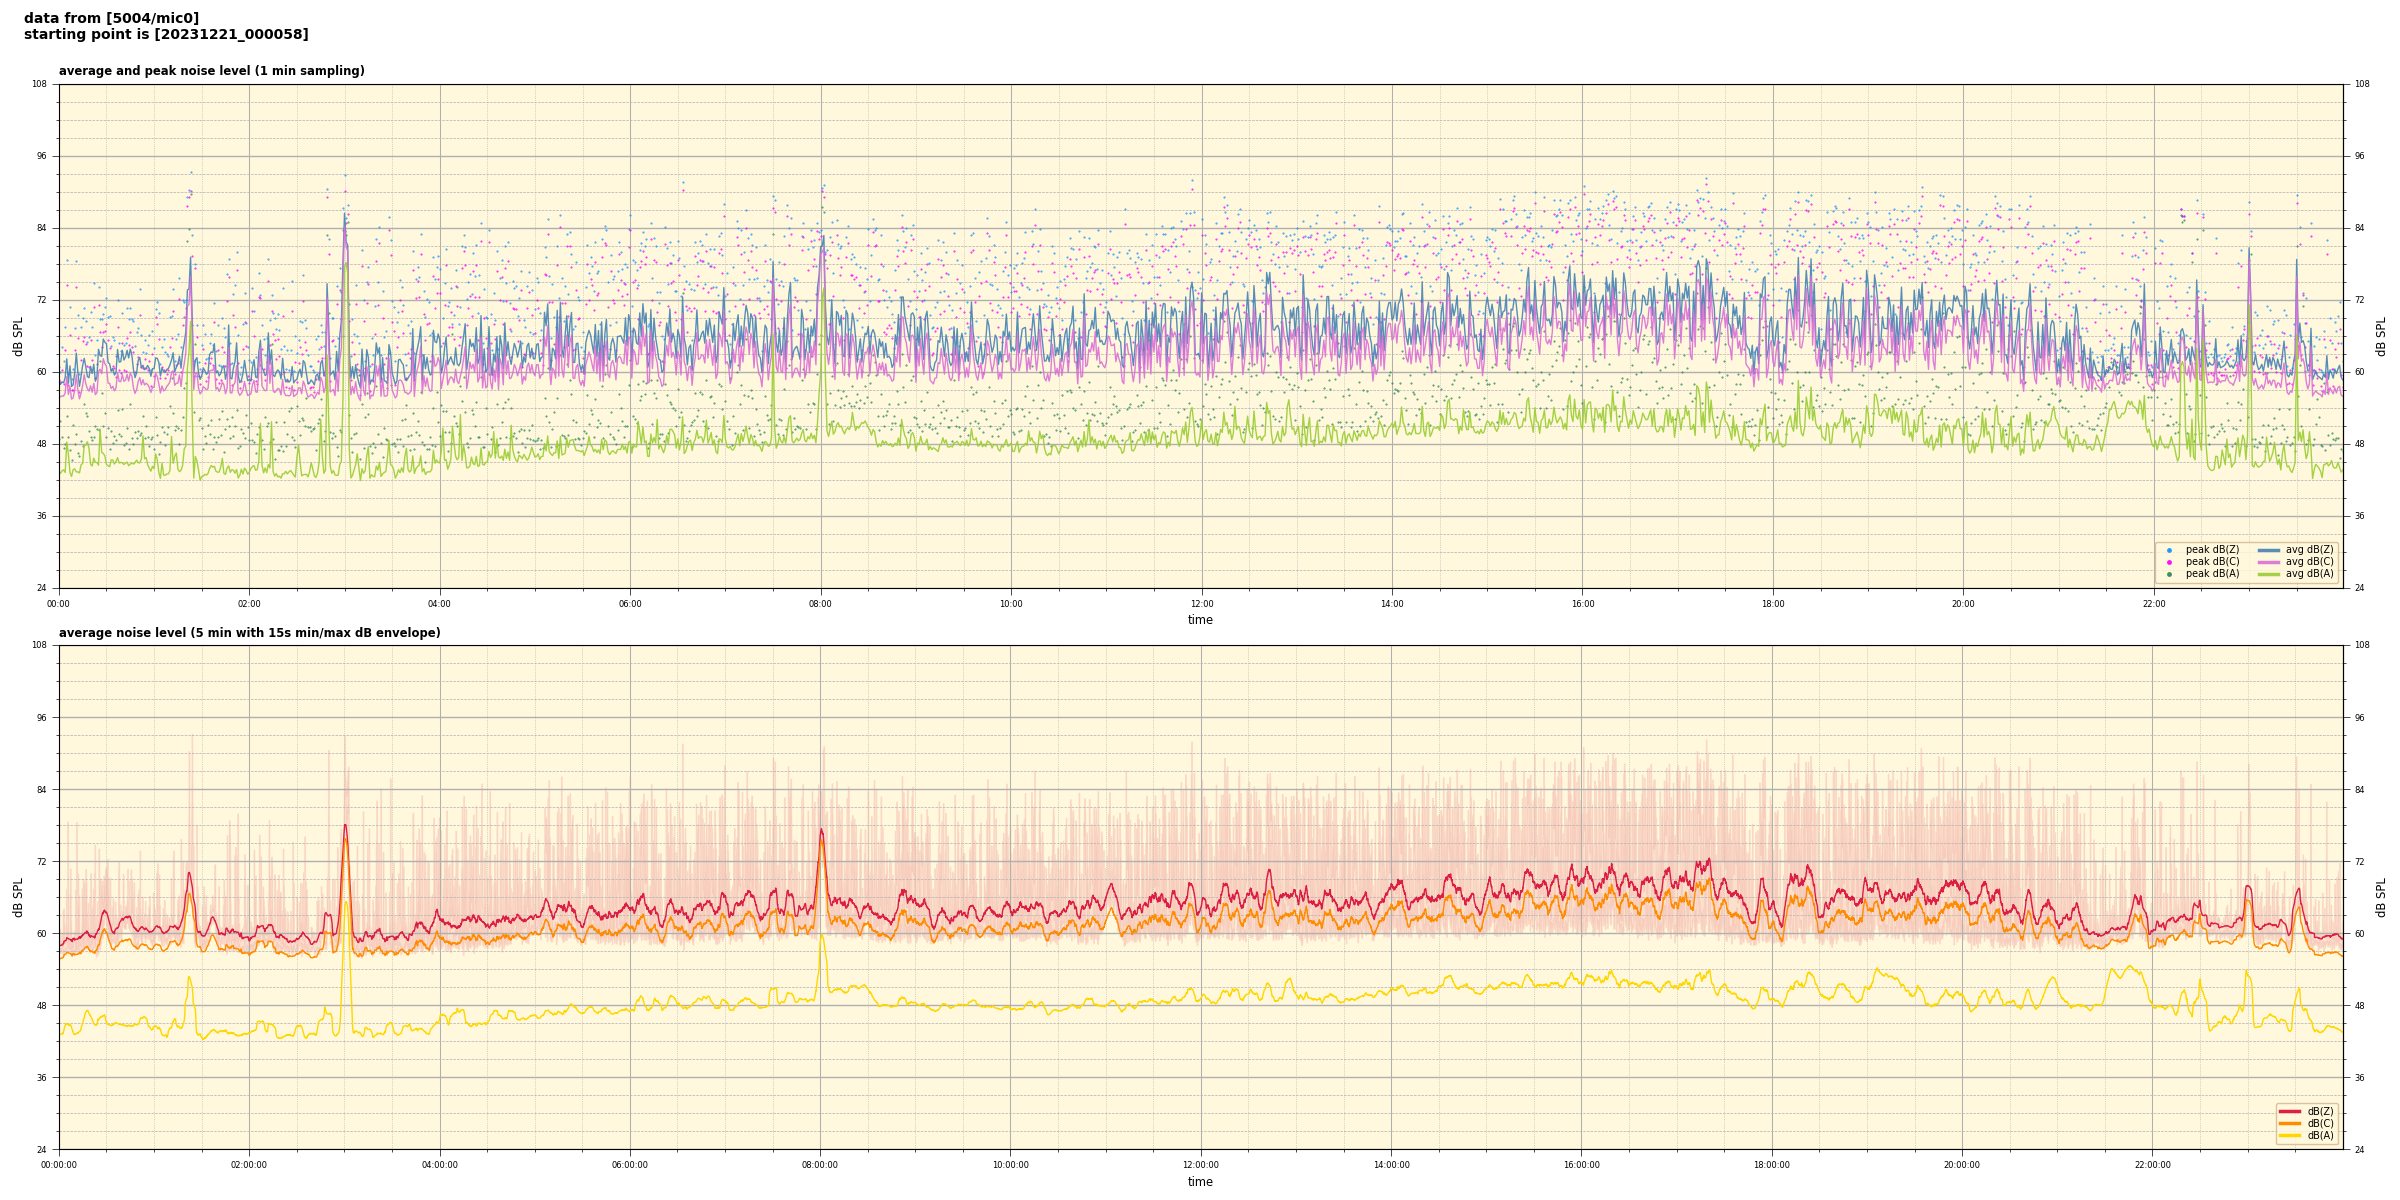Click the yellow dB(A) swatch in the bottom legend
Screen dimensions: 2400x1200
(2290, 1135)
